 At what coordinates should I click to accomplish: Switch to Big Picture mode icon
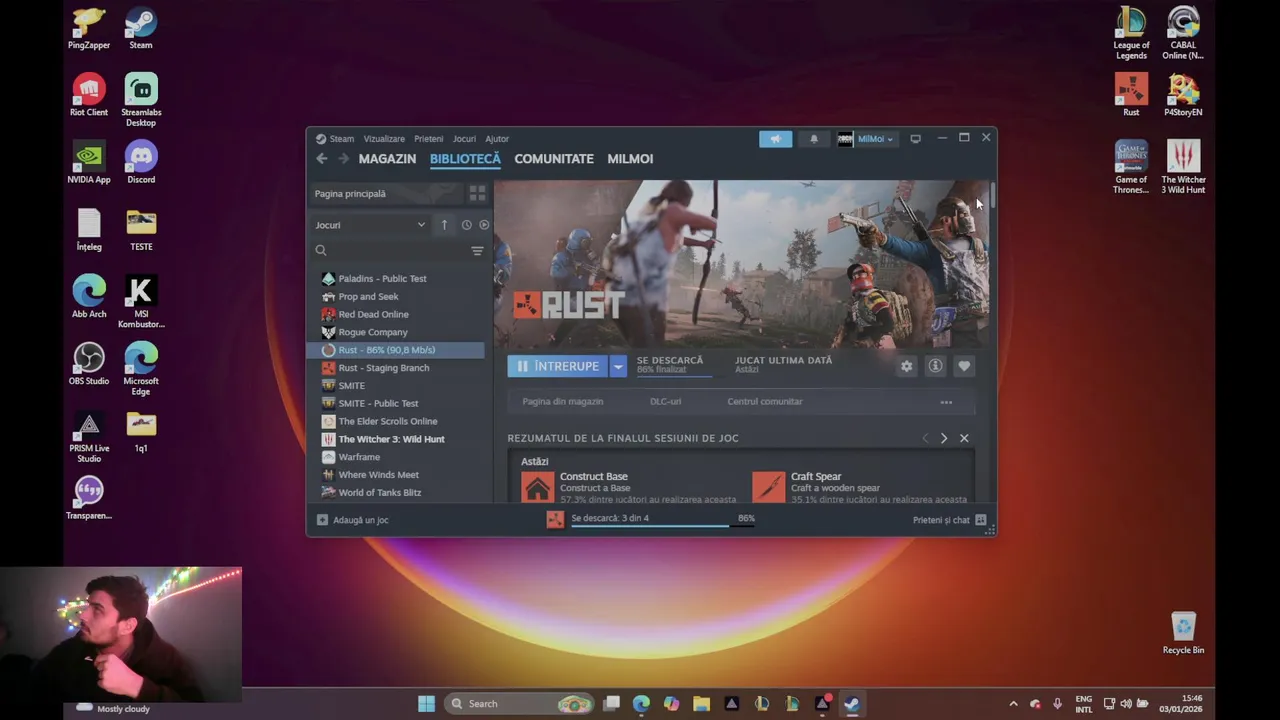tap(915, 139)
